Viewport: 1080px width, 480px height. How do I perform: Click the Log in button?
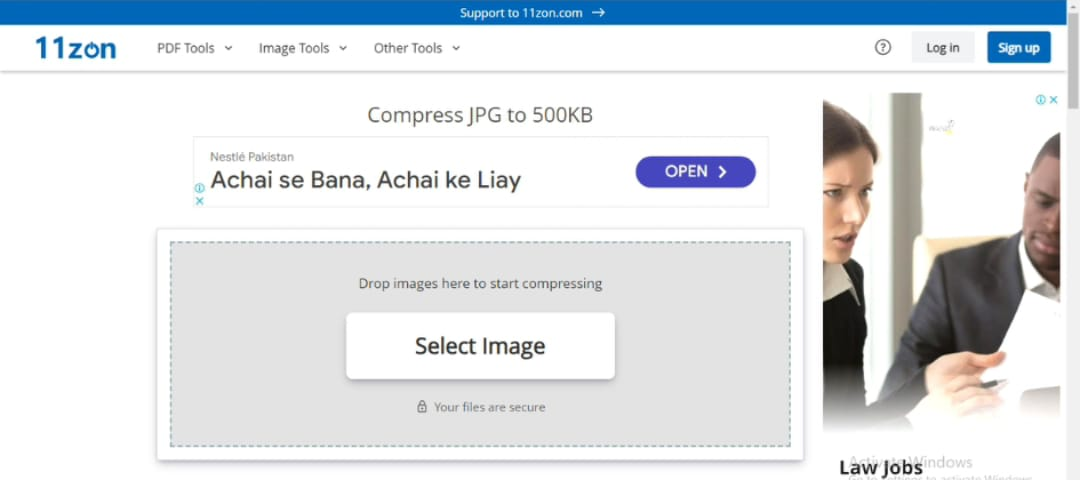942,47
